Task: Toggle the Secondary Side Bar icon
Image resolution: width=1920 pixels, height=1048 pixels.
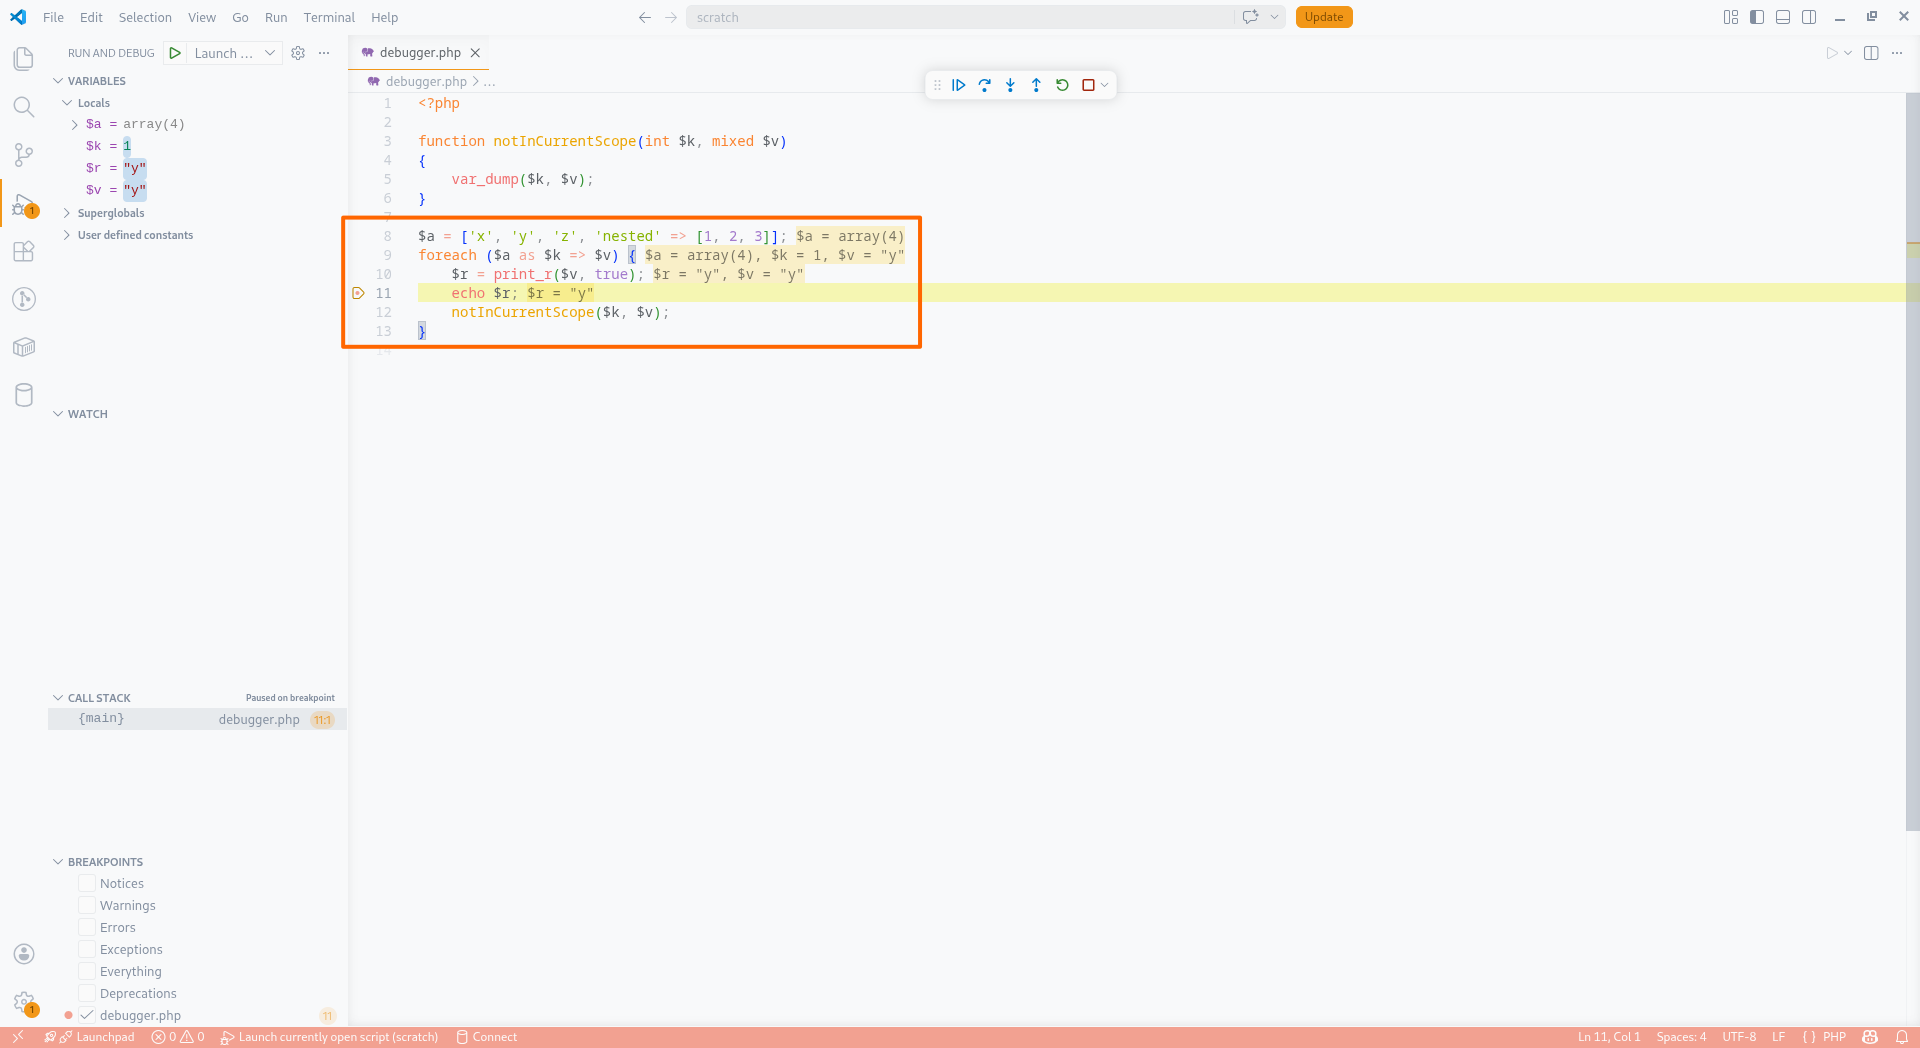Action: tap(1809, 17)
